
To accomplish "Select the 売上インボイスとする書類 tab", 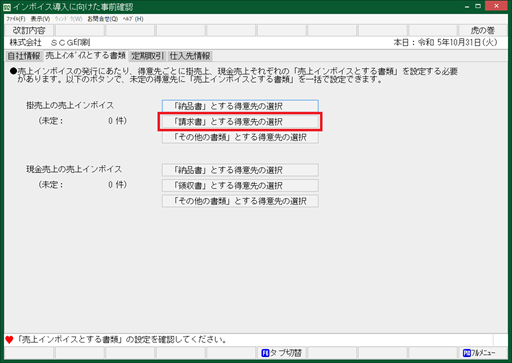I will [85, 56].
